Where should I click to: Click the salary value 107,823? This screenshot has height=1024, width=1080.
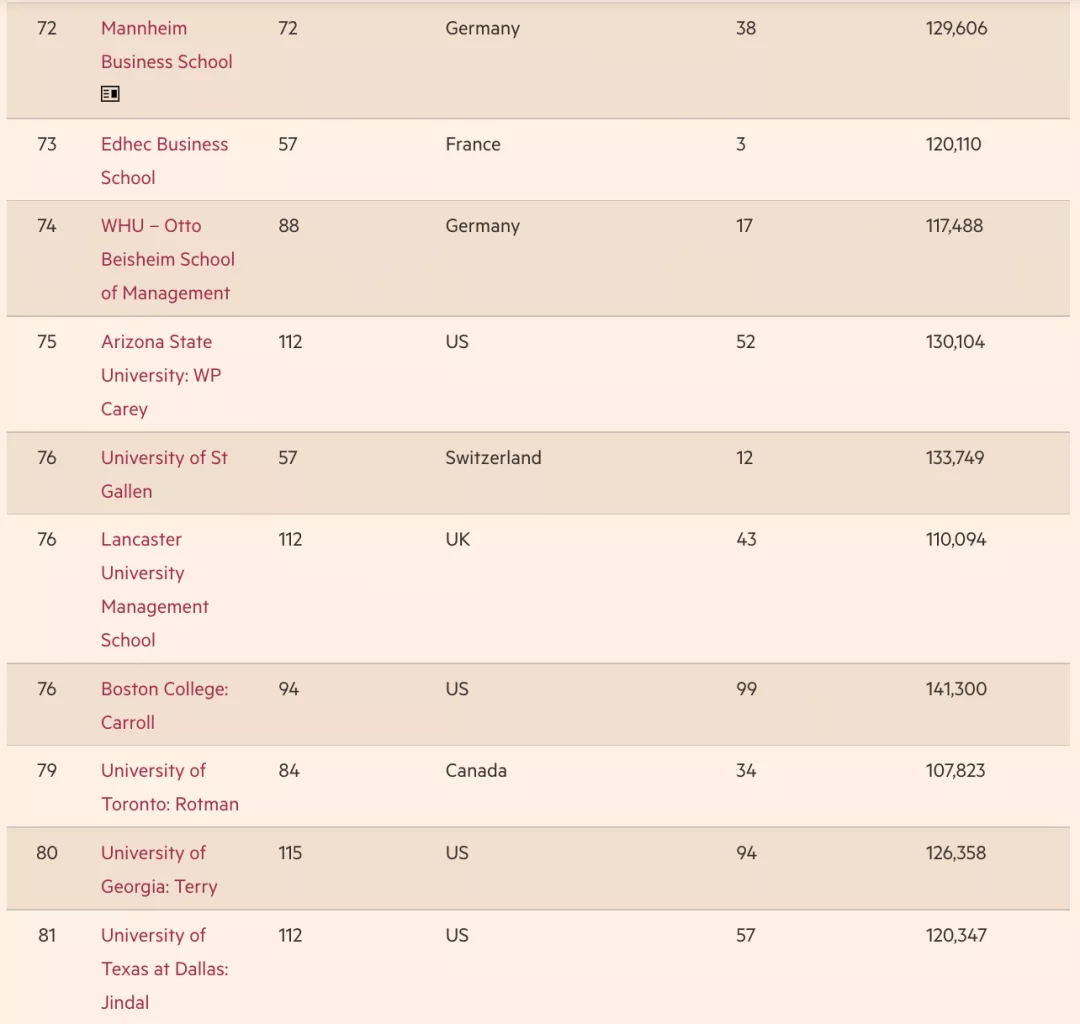tap(955, 771)
